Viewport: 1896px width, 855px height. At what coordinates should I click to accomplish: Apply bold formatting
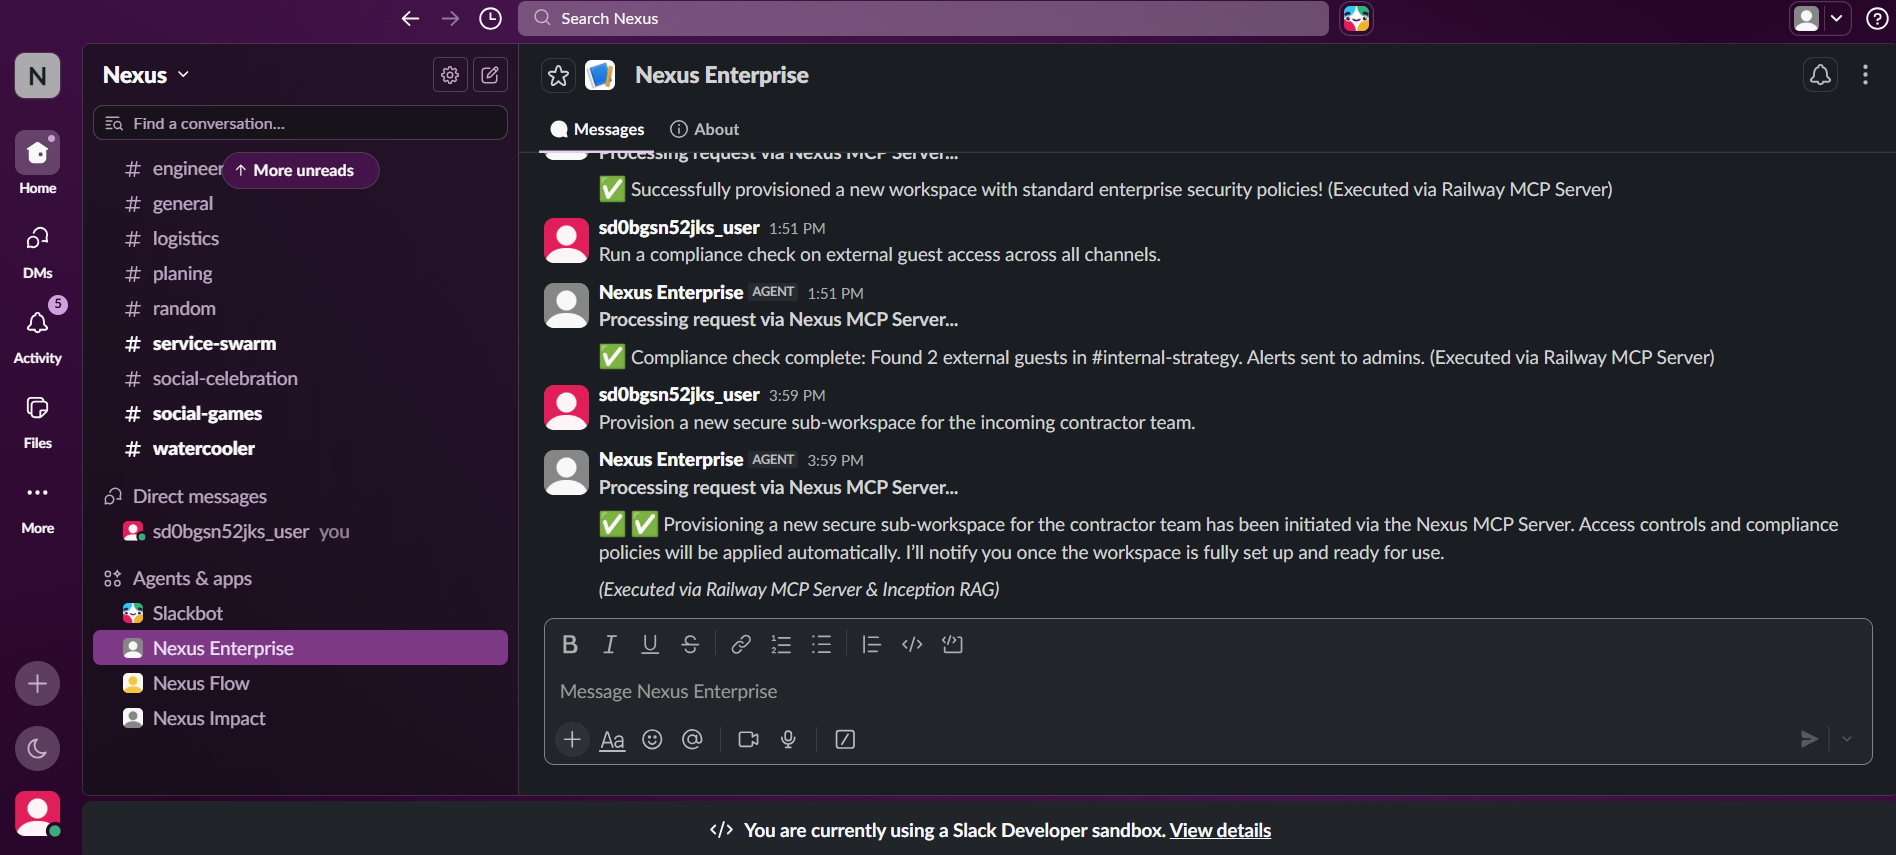point(570,645)
